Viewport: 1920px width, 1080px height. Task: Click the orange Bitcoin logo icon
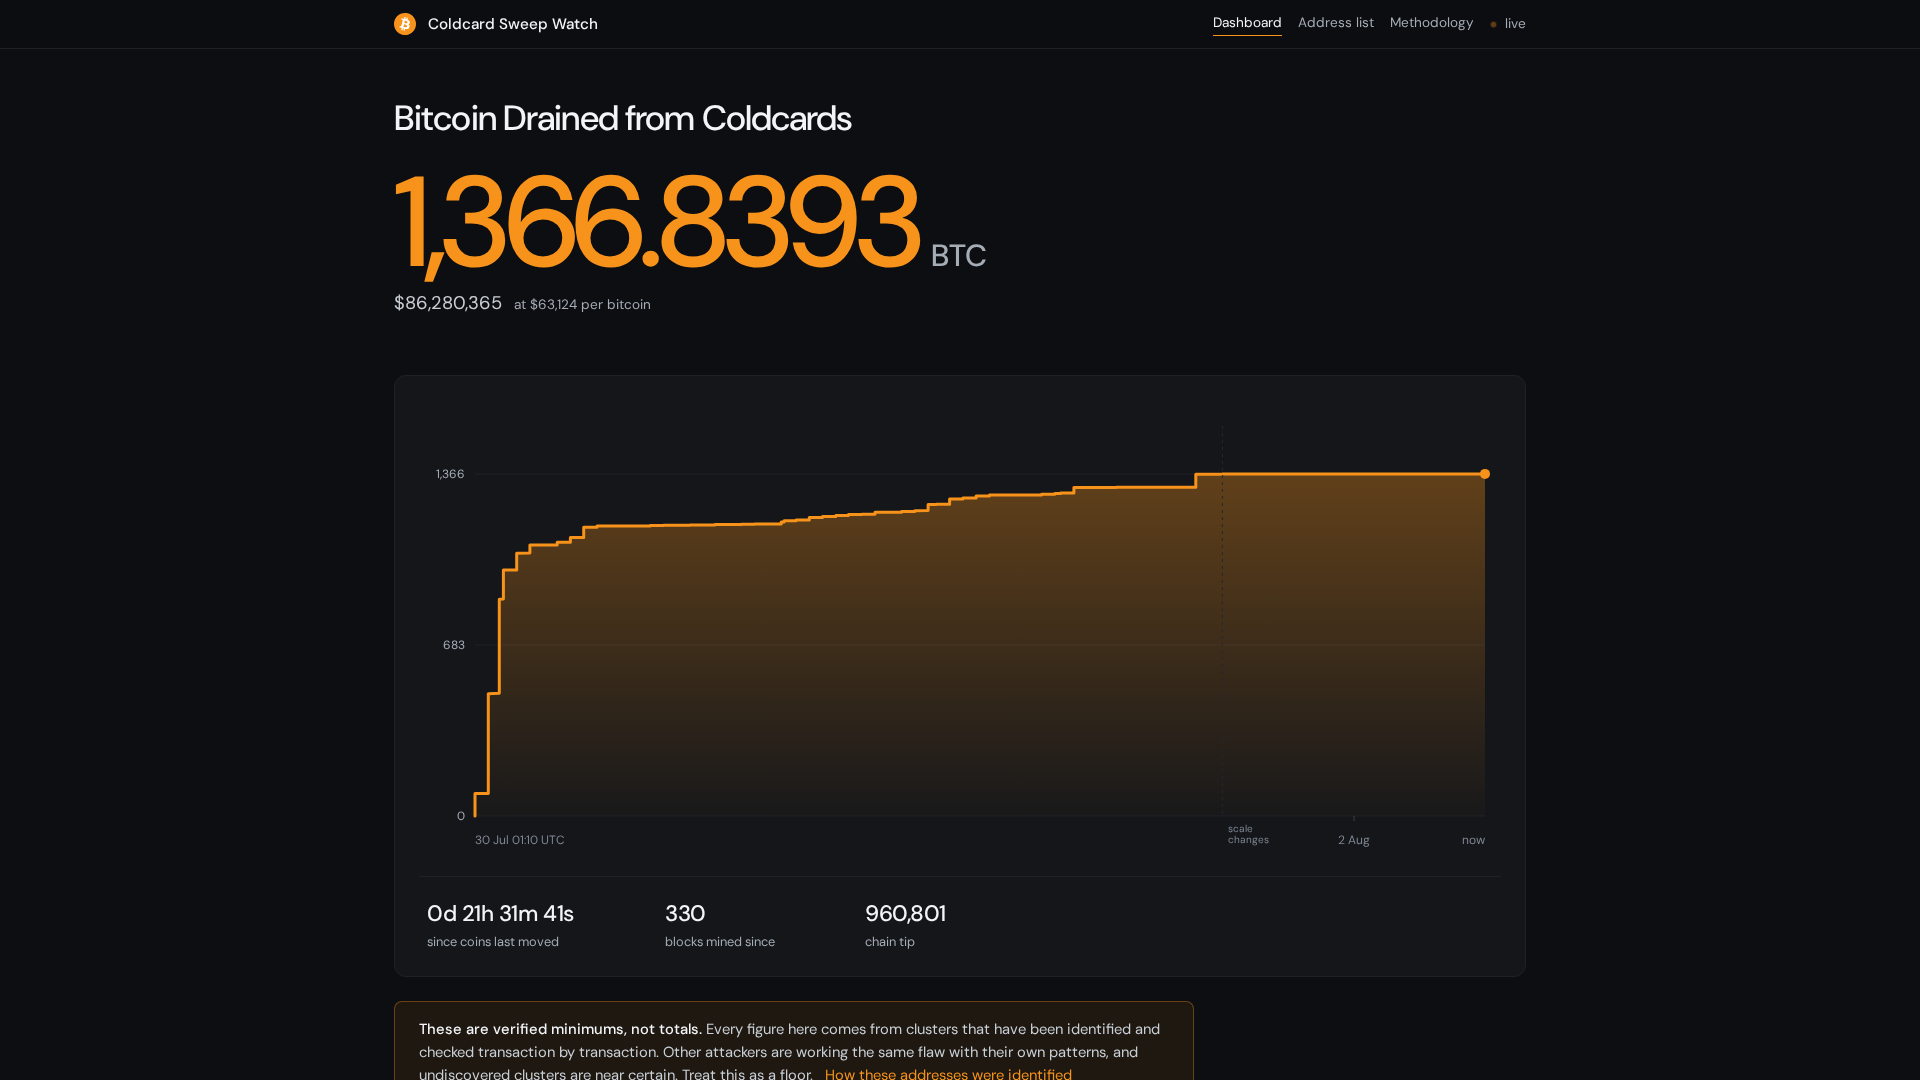point(405,24)
